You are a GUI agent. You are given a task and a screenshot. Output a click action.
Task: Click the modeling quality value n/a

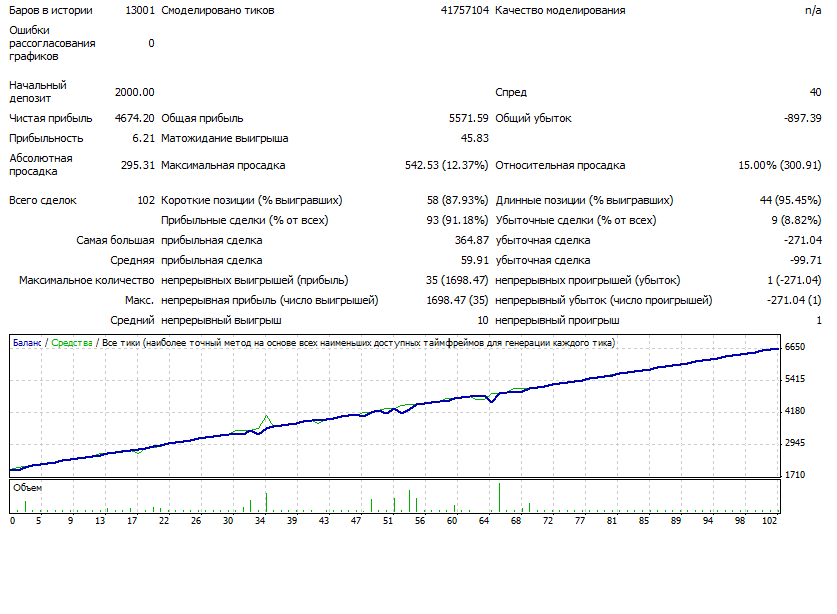pos(813,10)
